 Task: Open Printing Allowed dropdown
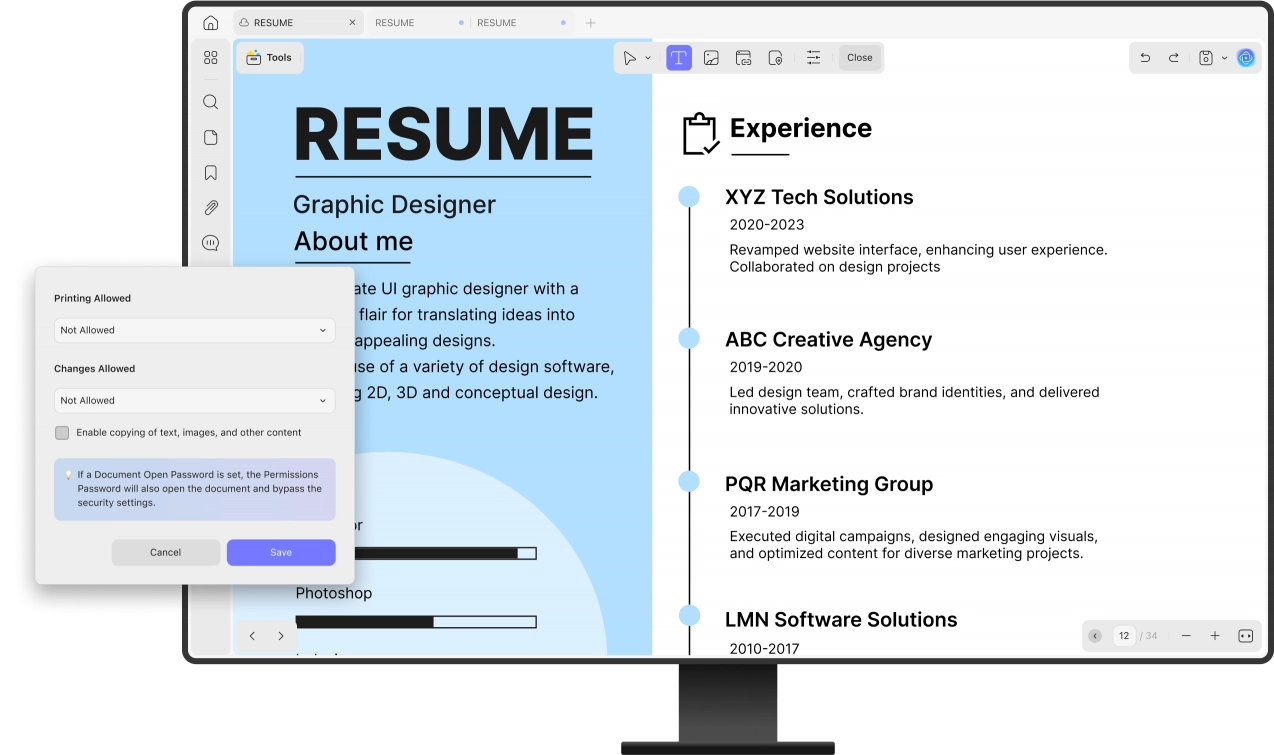pyautogui.click(x=195, y=330)
